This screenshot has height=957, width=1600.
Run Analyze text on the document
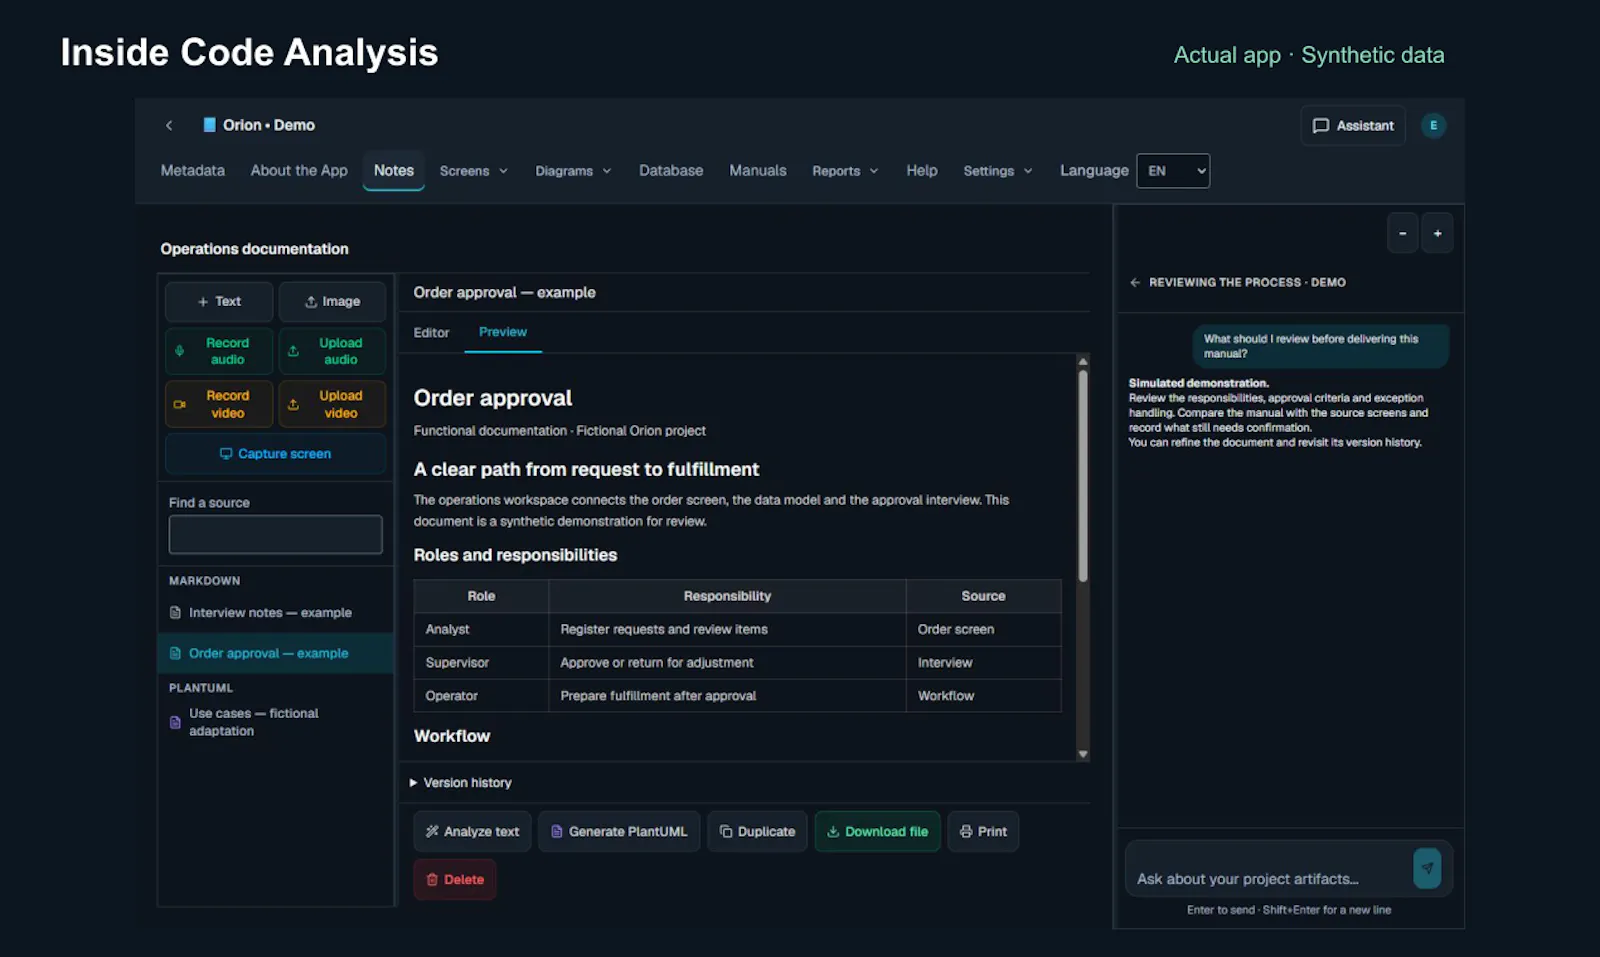point(472,831)
